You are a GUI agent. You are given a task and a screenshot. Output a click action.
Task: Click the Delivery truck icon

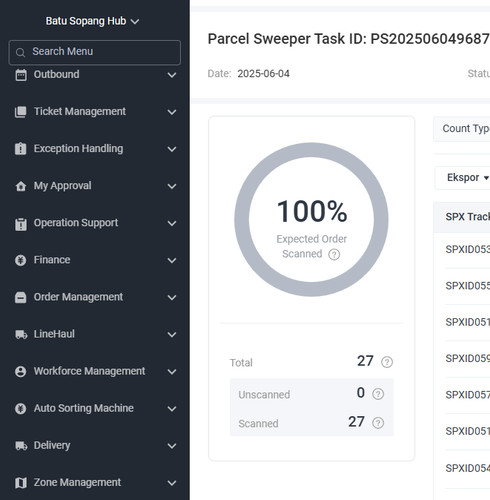(x=21, y=446)
